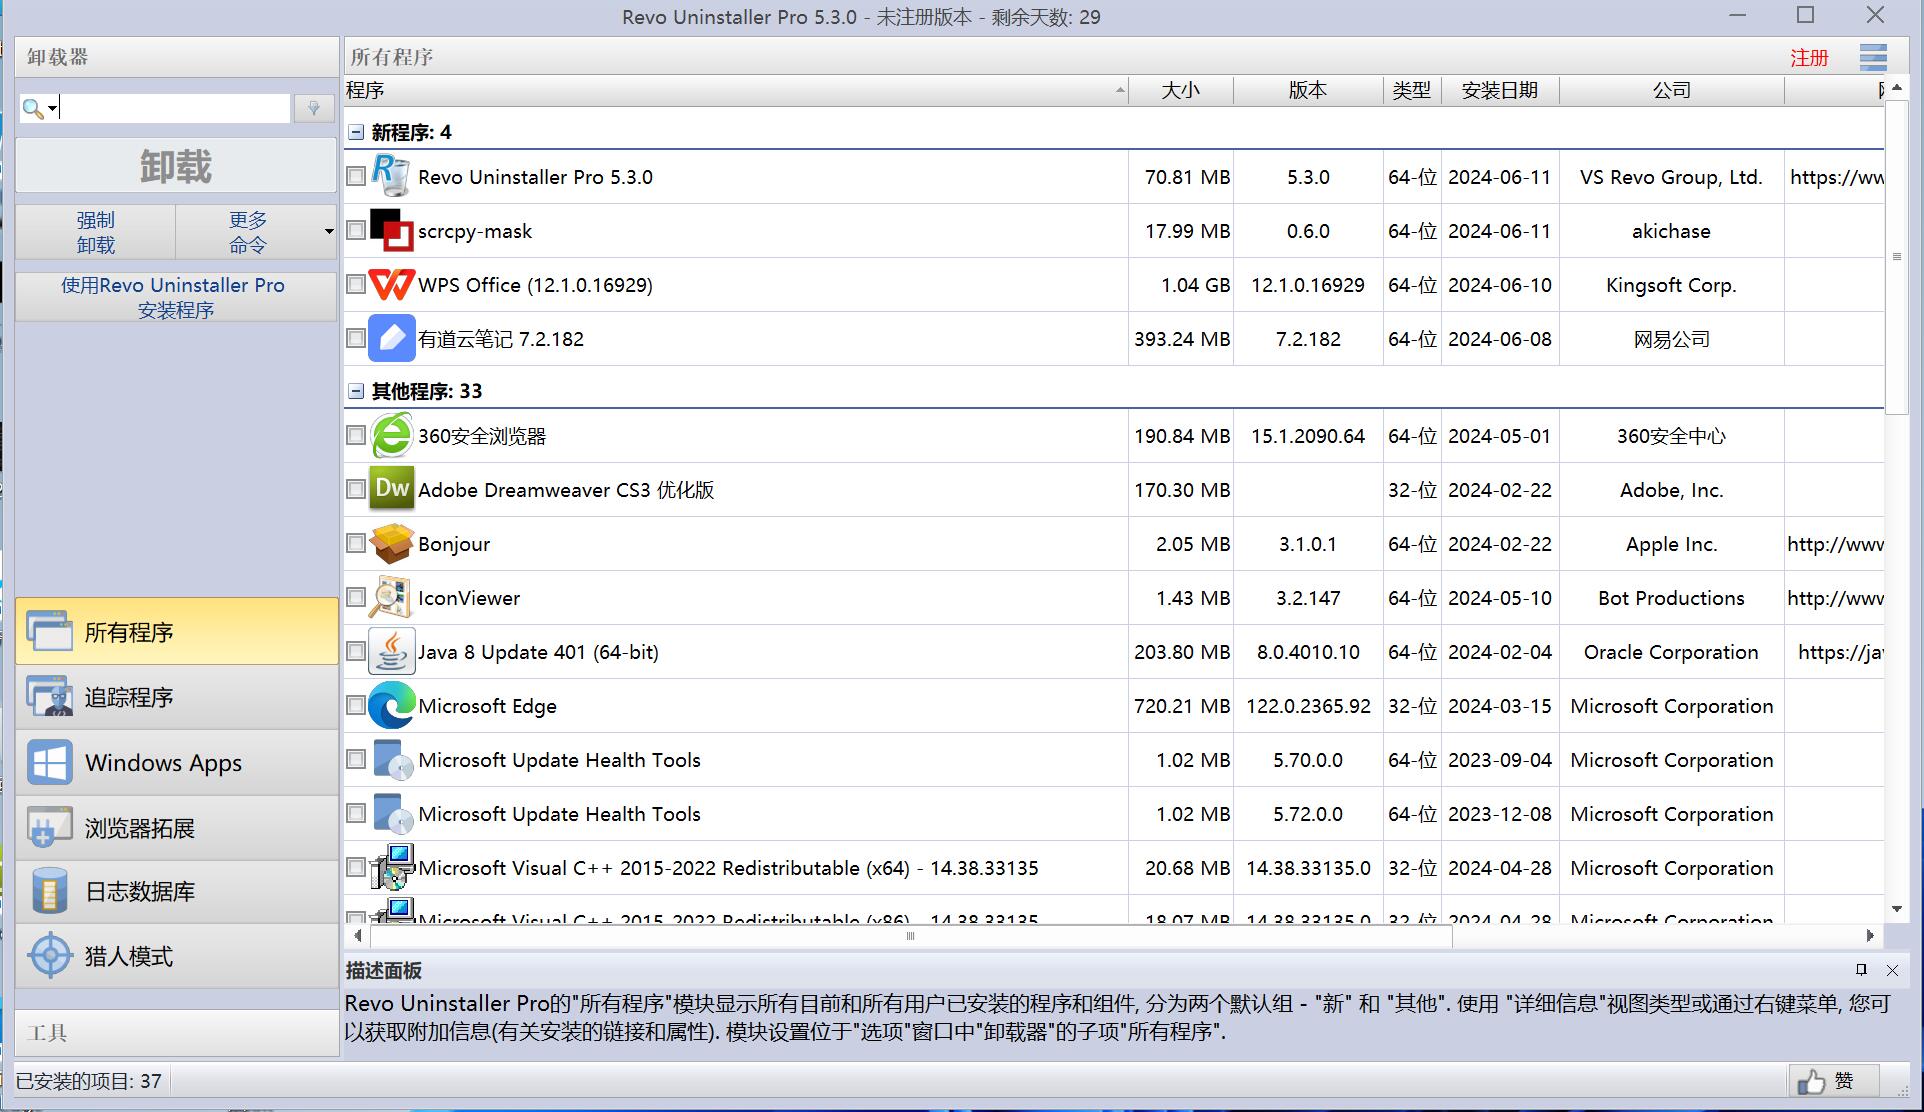
Task: Sort by 类型 column header
Action: point(1412,90)
